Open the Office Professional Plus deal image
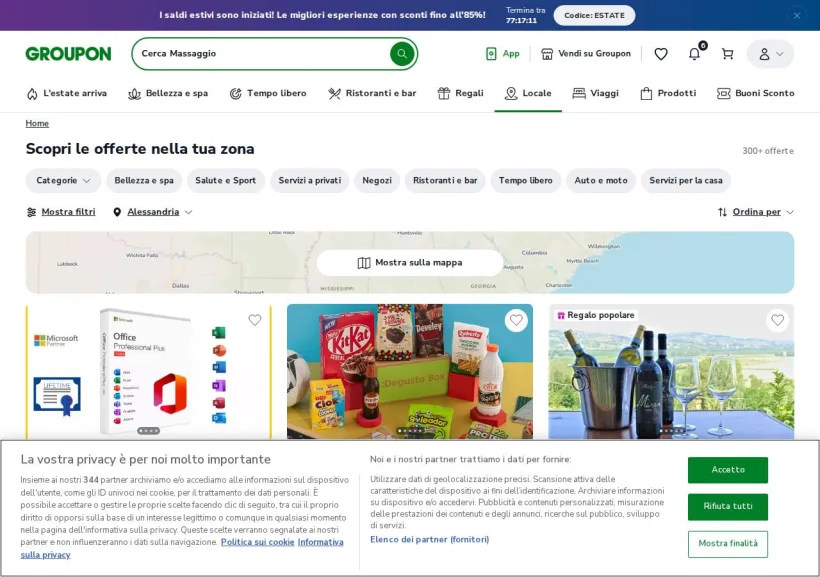The height and width of the screenshot is (577, 820). click(x=149, y=371)
